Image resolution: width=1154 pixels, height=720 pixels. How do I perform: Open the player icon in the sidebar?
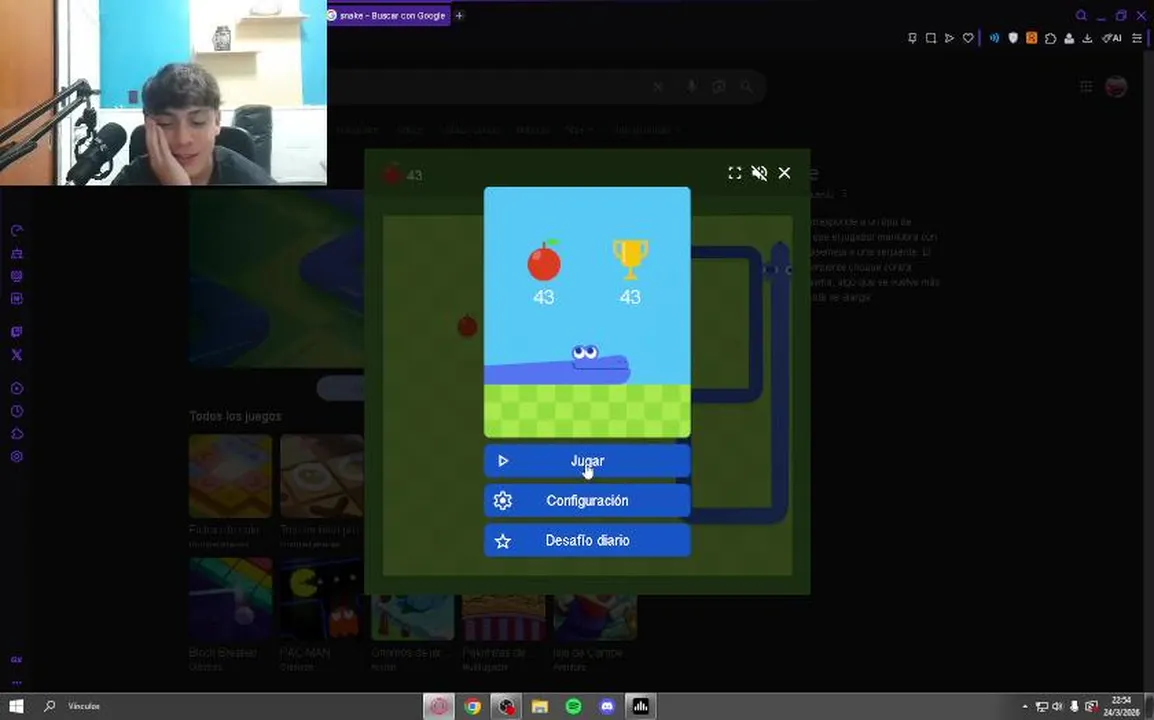[17, 388]
